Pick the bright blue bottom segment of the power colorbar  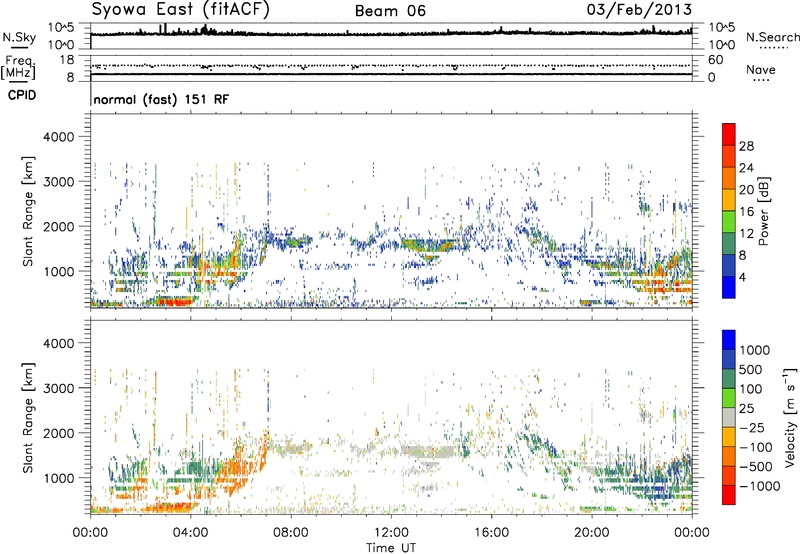pyautogui.click(x=729, y=287)
